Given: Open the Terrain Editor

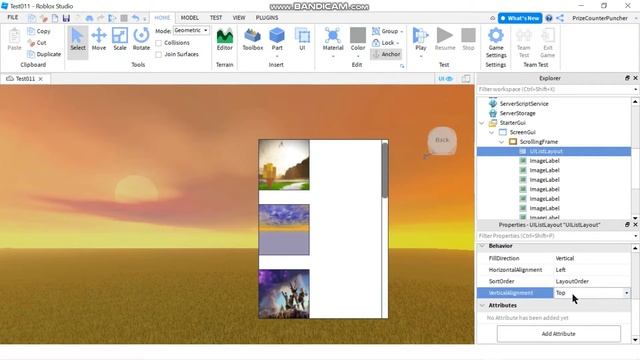Looking at the screenshot, I should tap(224, 40).
